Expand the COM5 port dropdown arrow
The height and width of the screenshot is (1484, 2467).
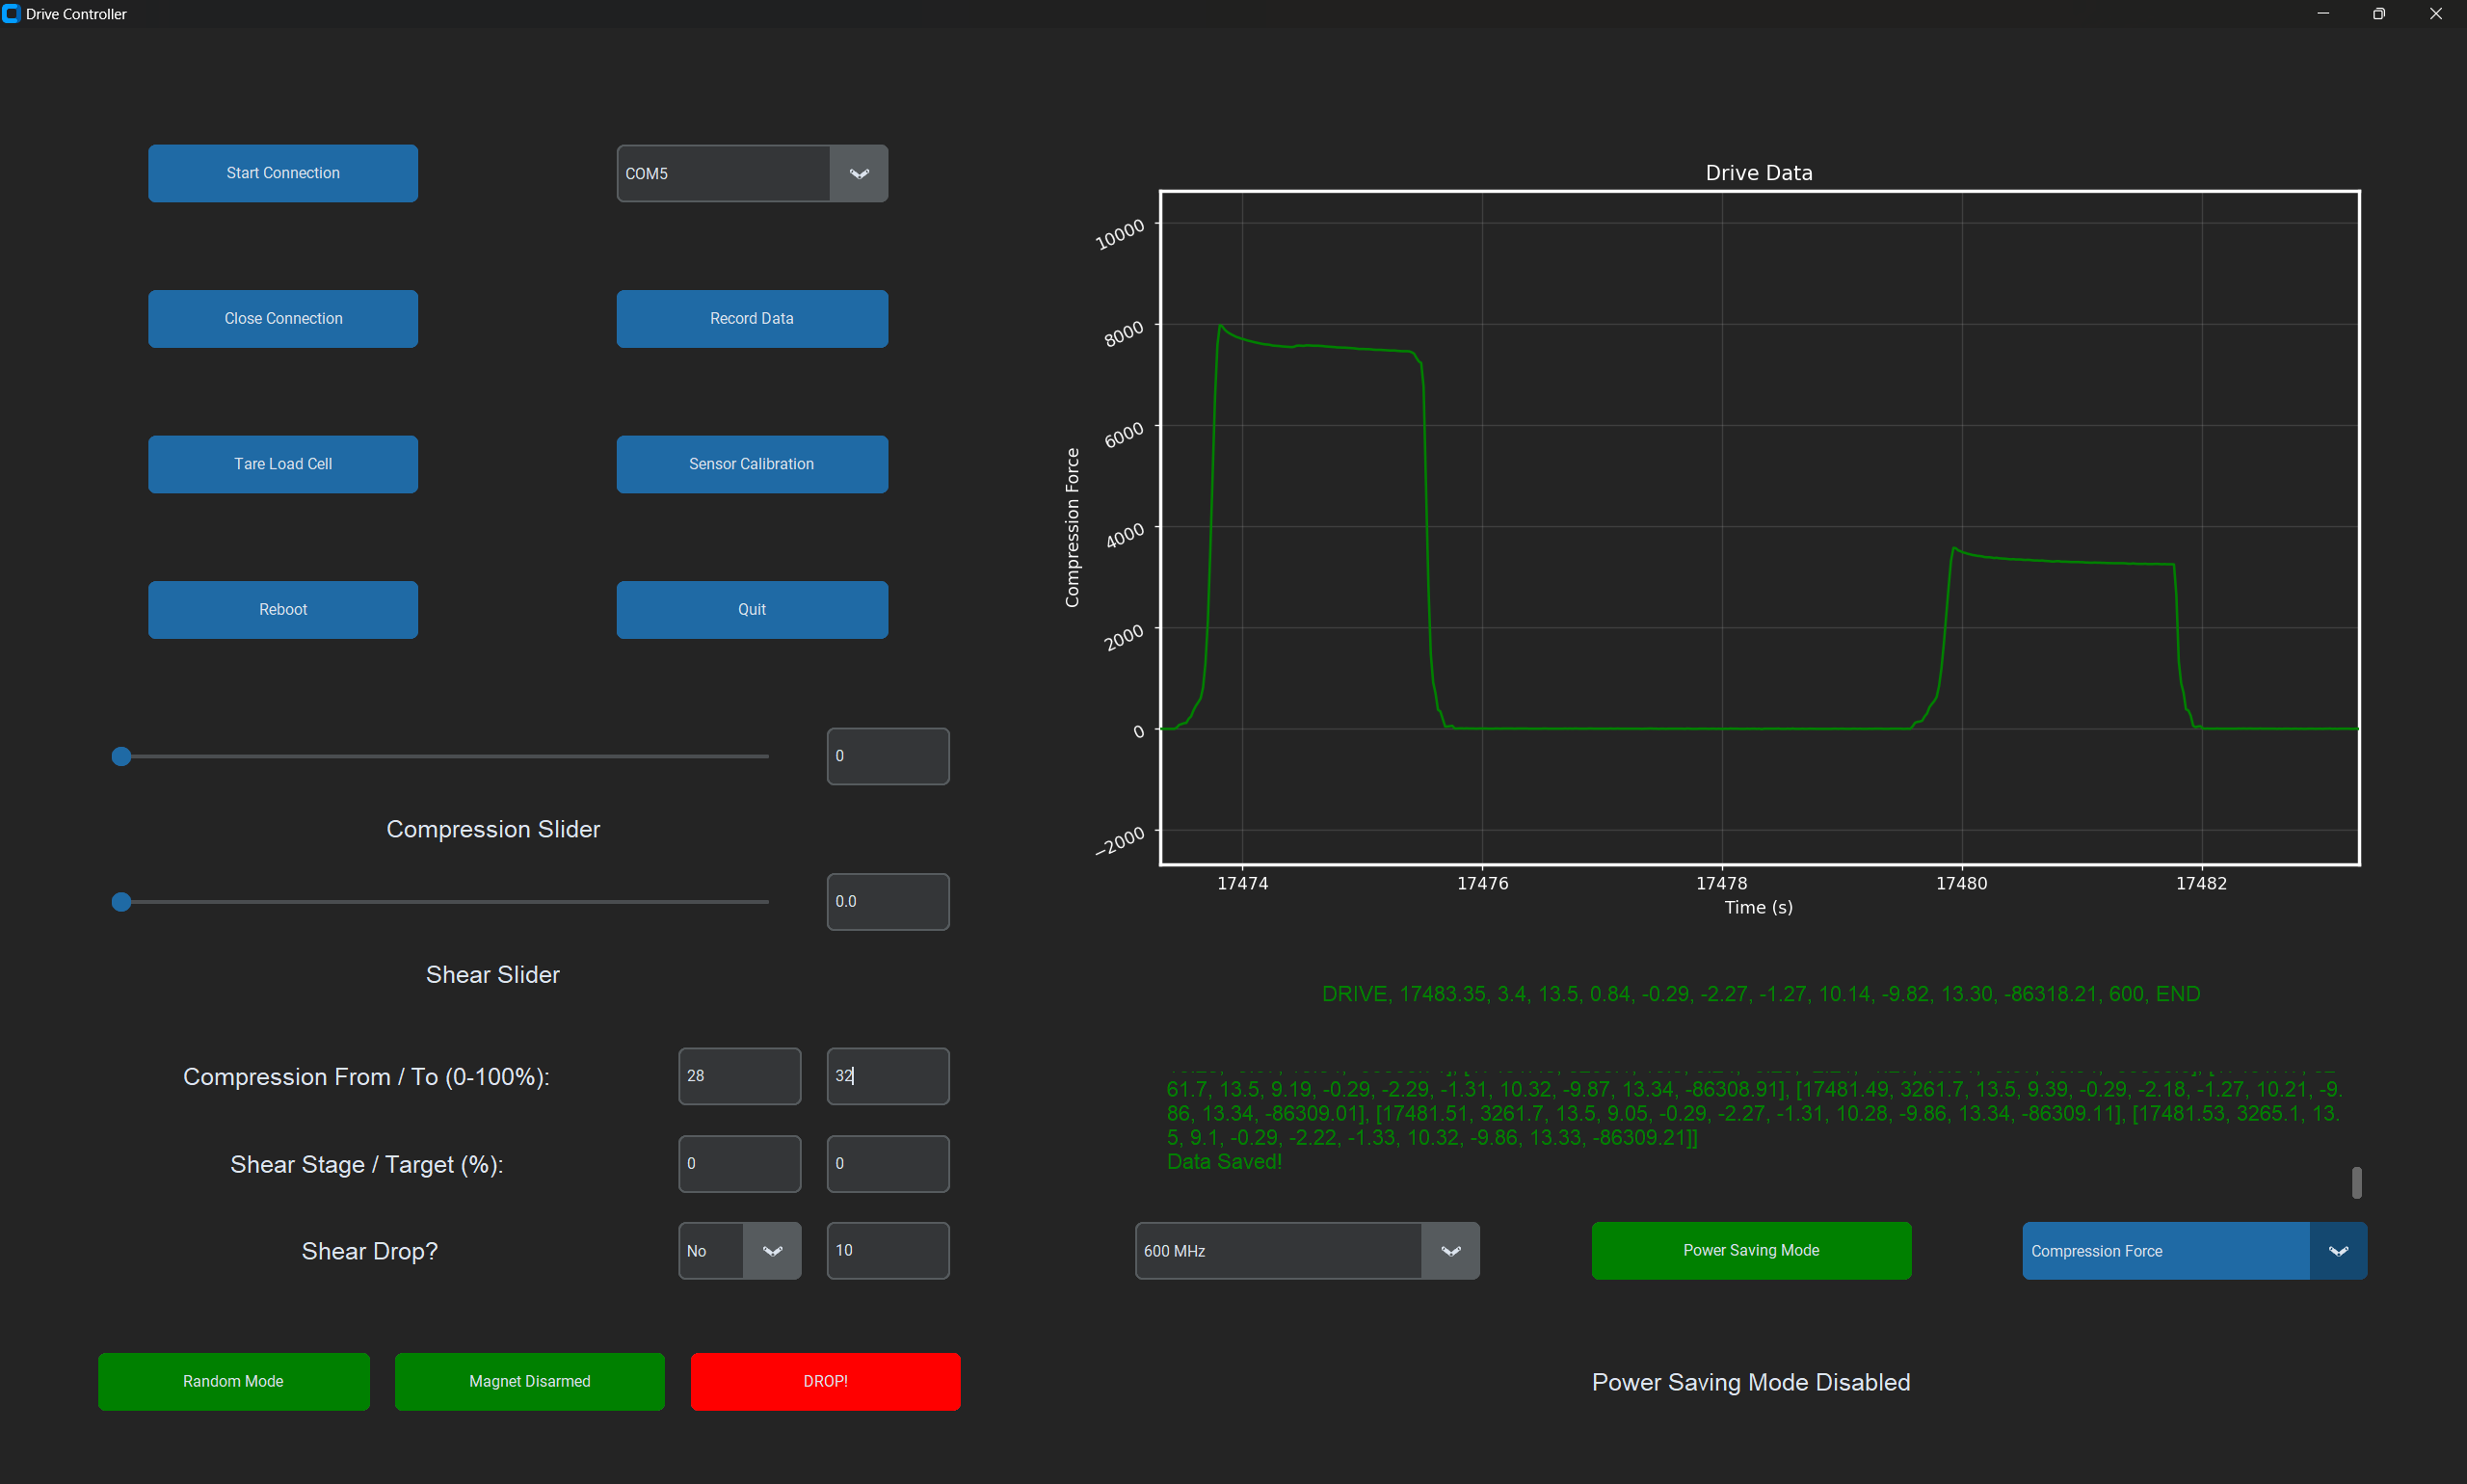(858, 174)
